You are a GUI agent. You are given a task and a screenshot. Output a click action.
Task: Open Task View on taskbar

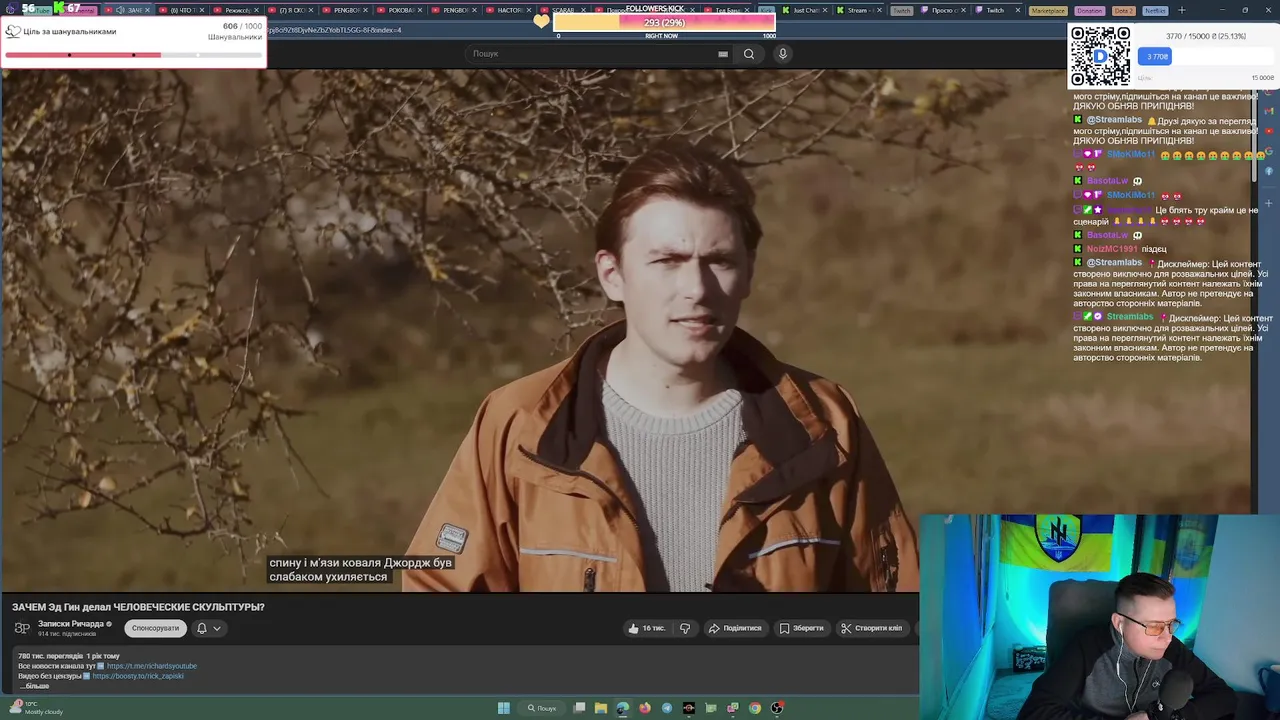pyautogui.click(x=579, y=708)
